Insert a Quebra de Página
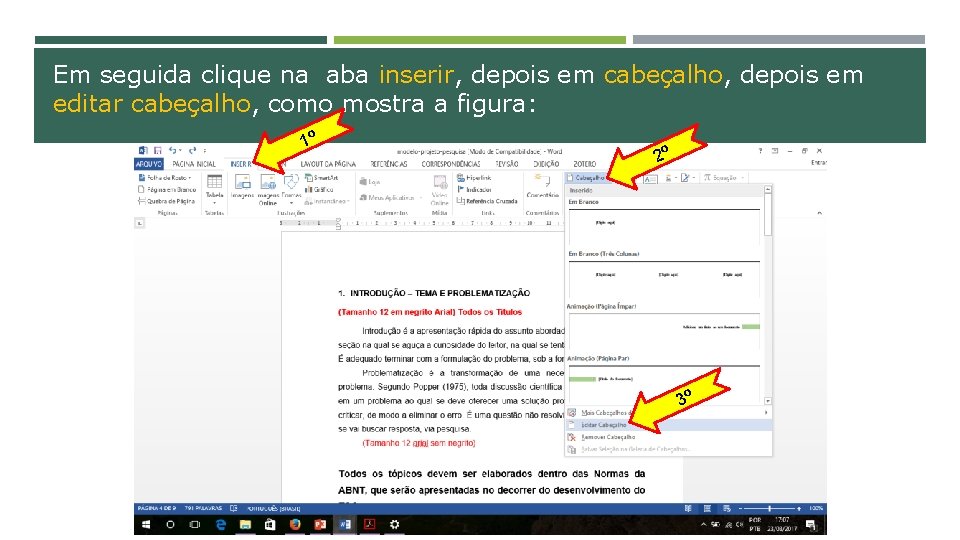This screenshot has width=960, height=540. pyautogui.click(x=167, y=201)
